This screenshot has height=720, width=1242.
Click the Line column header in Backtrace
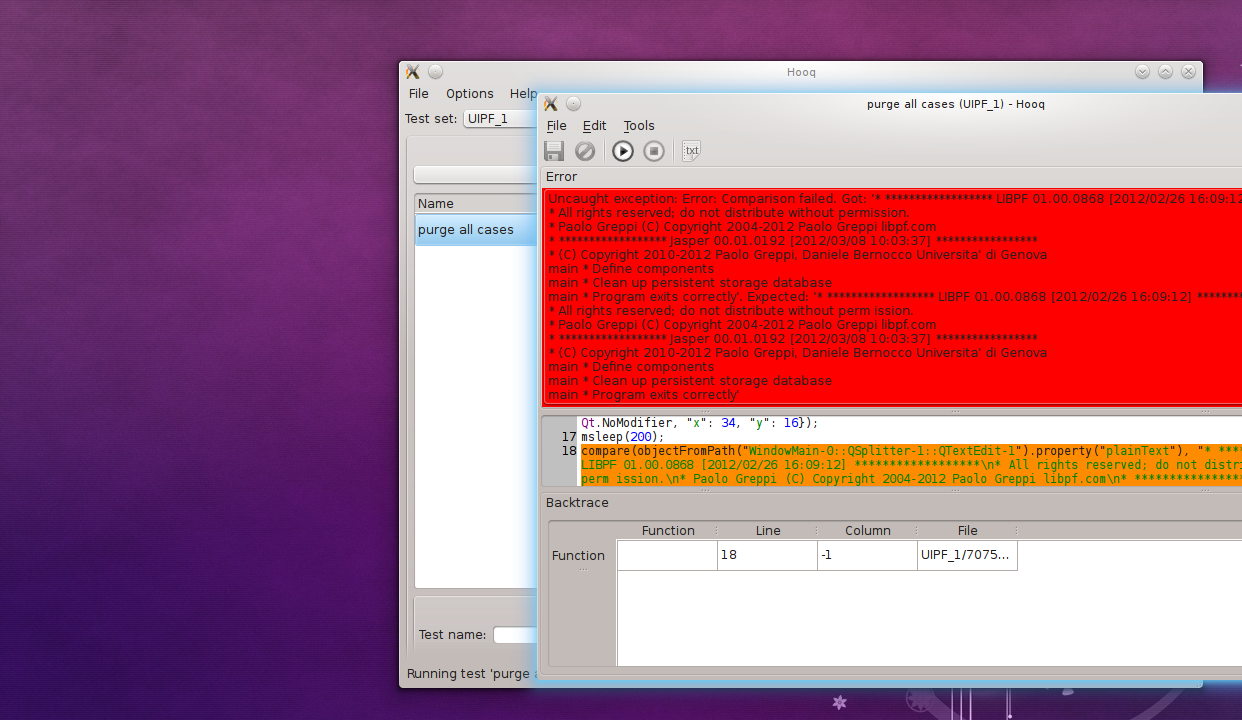pos(767,531)
